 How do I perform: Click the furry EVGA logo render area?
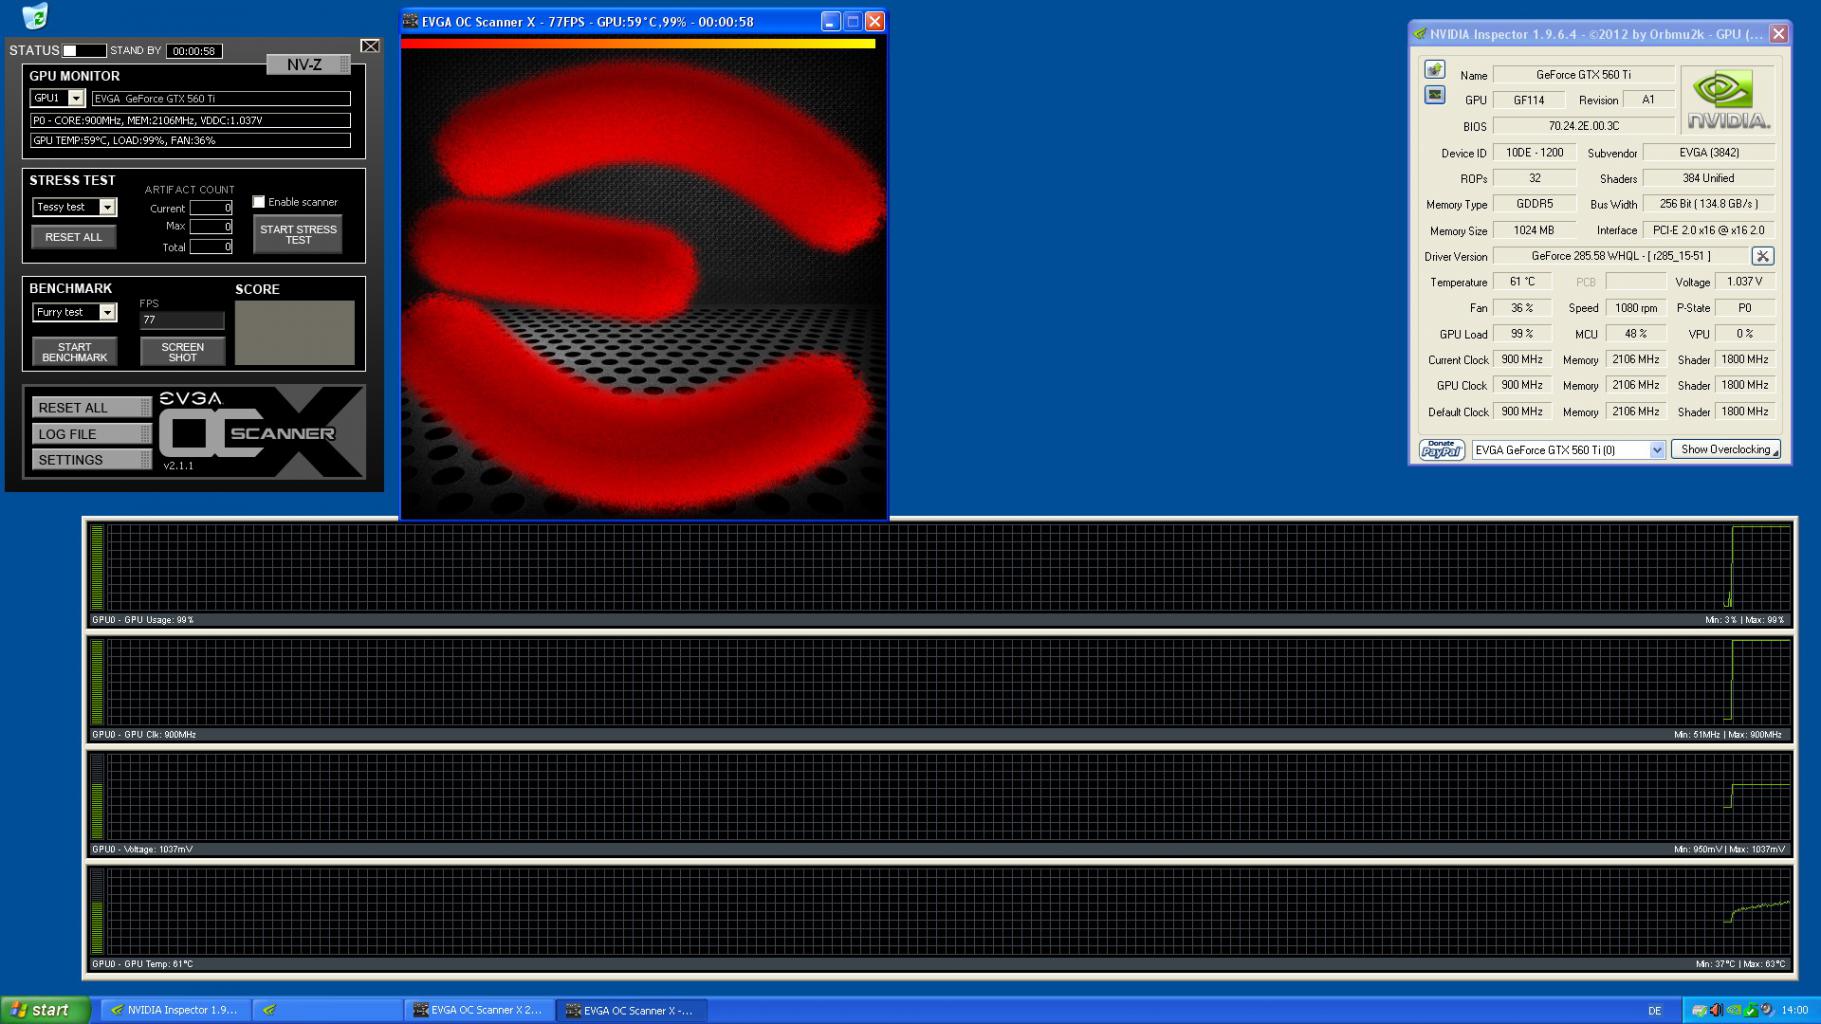[x=644, y=284]
